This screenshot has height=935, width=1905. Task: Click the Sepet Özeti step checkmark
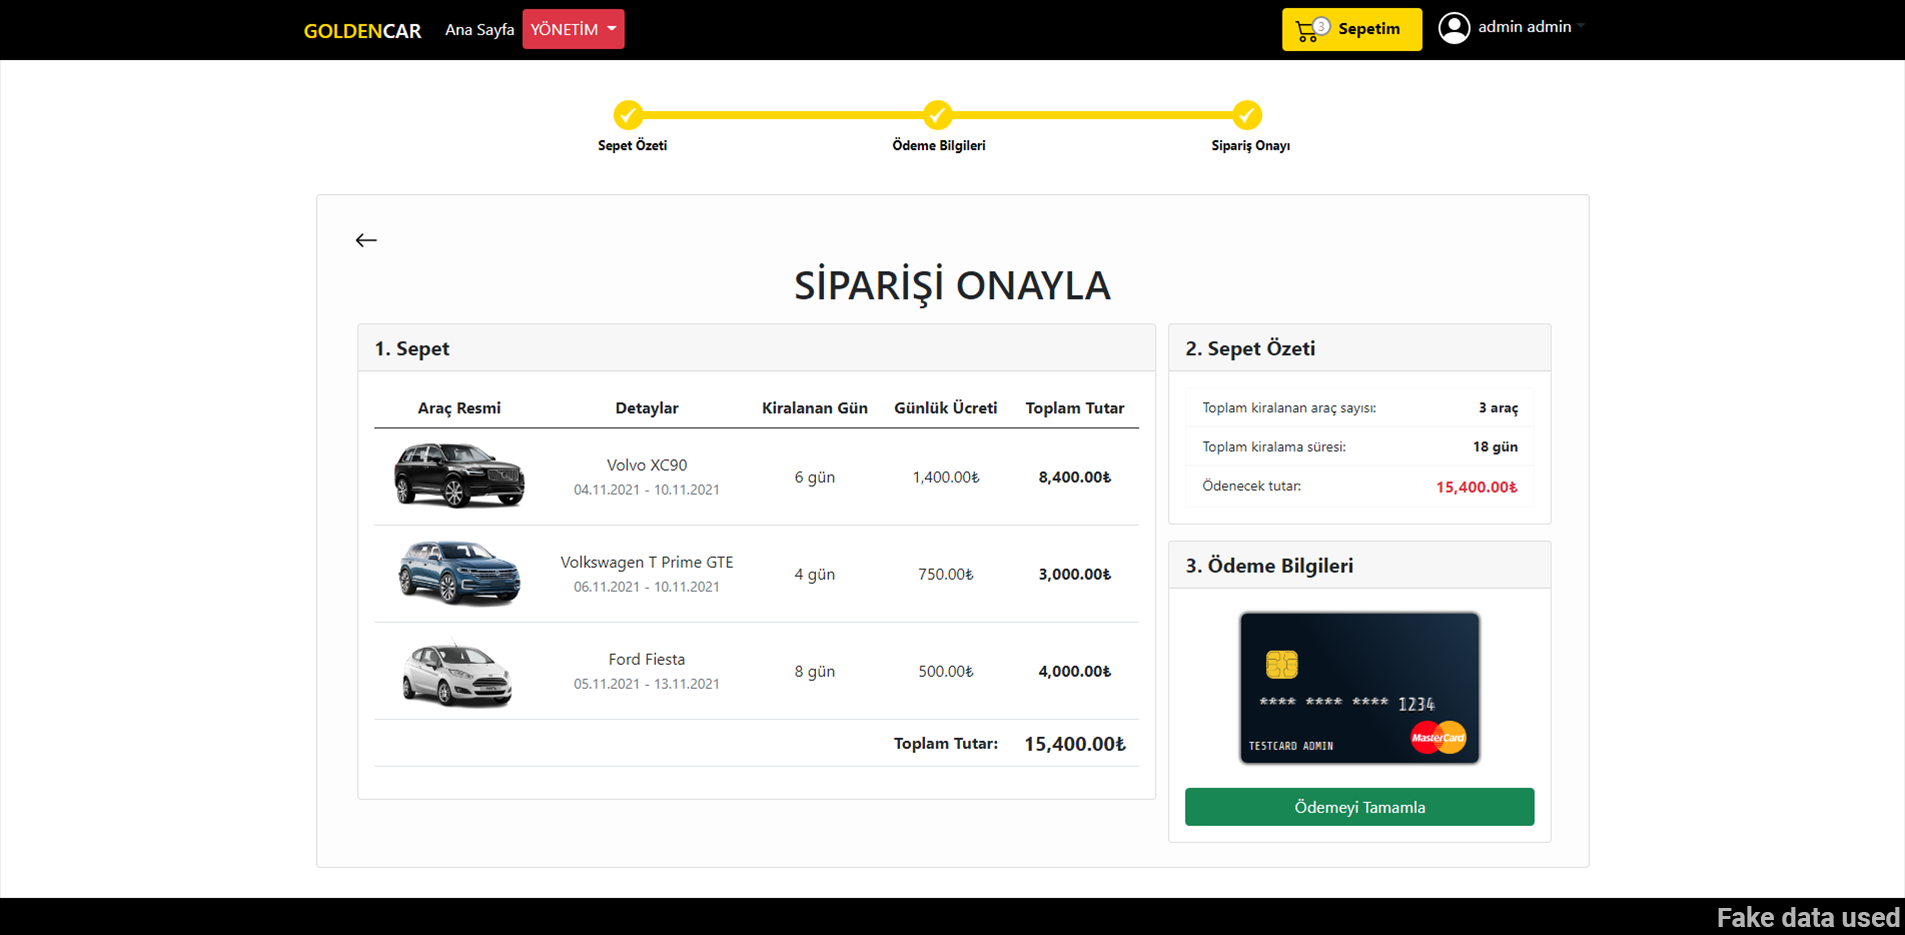[628, 115]
